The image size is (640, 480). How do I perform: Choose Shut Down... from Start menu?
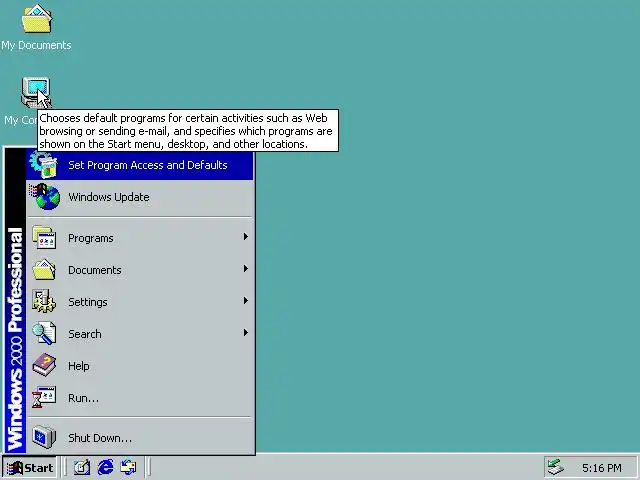(x=140, y=438)
